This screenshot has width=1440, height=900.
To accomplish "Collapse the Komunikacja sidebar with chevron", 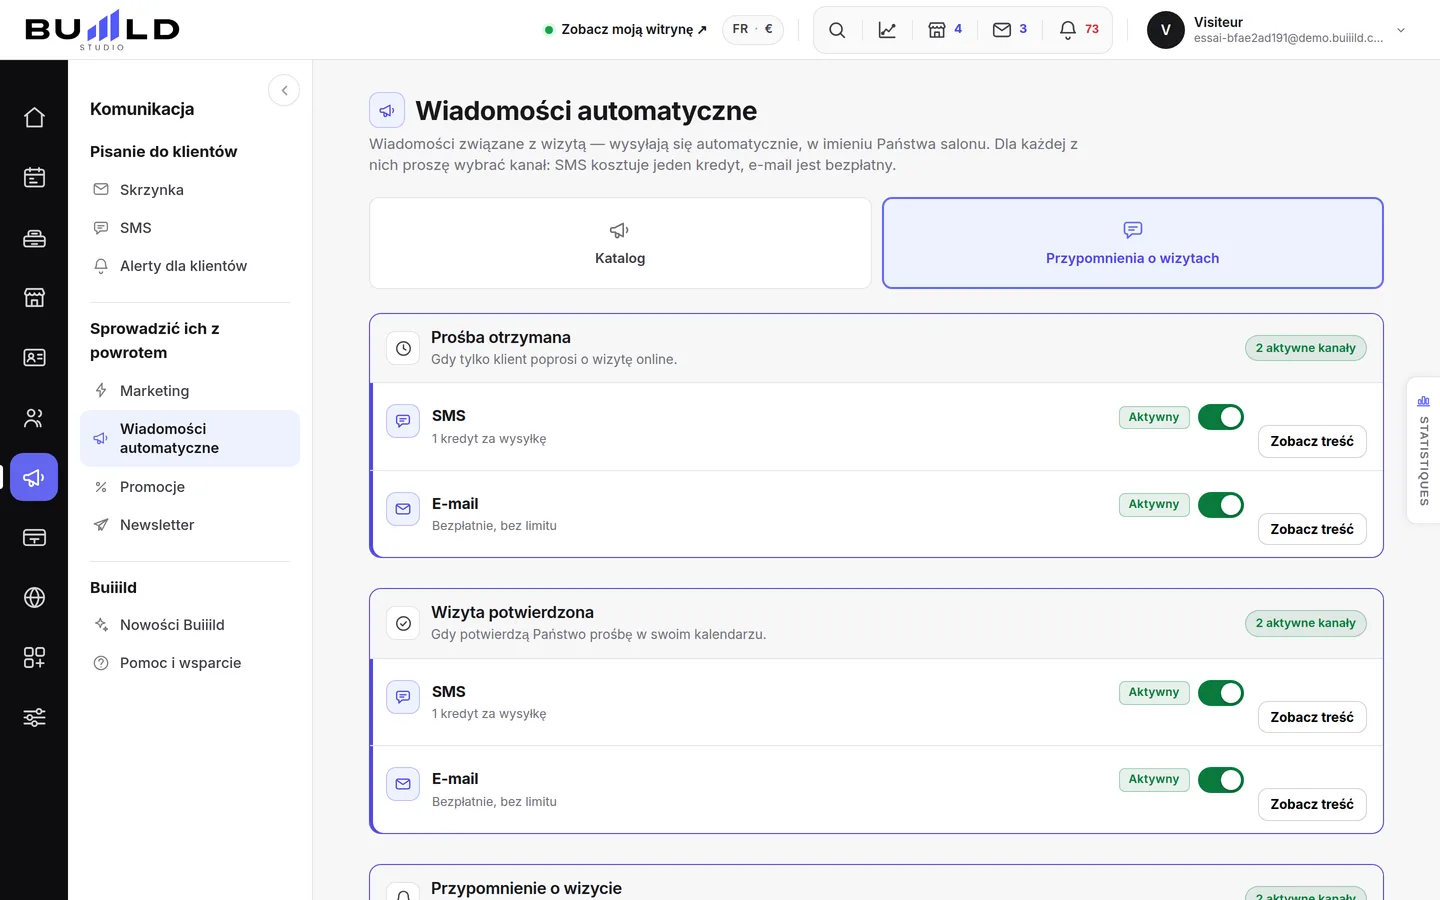I will pyautogui.click(x=284, y=91).
